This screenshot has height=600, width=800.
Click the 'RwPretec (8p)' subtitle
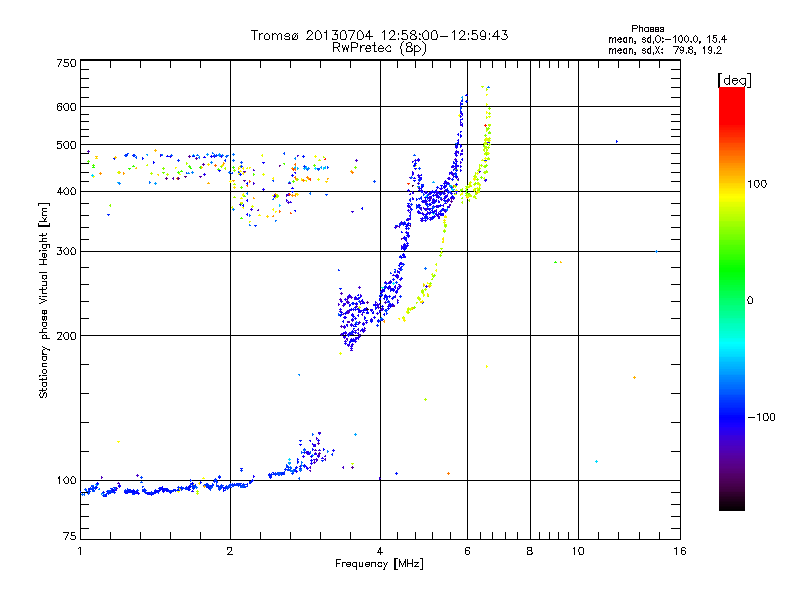(379, 48)
